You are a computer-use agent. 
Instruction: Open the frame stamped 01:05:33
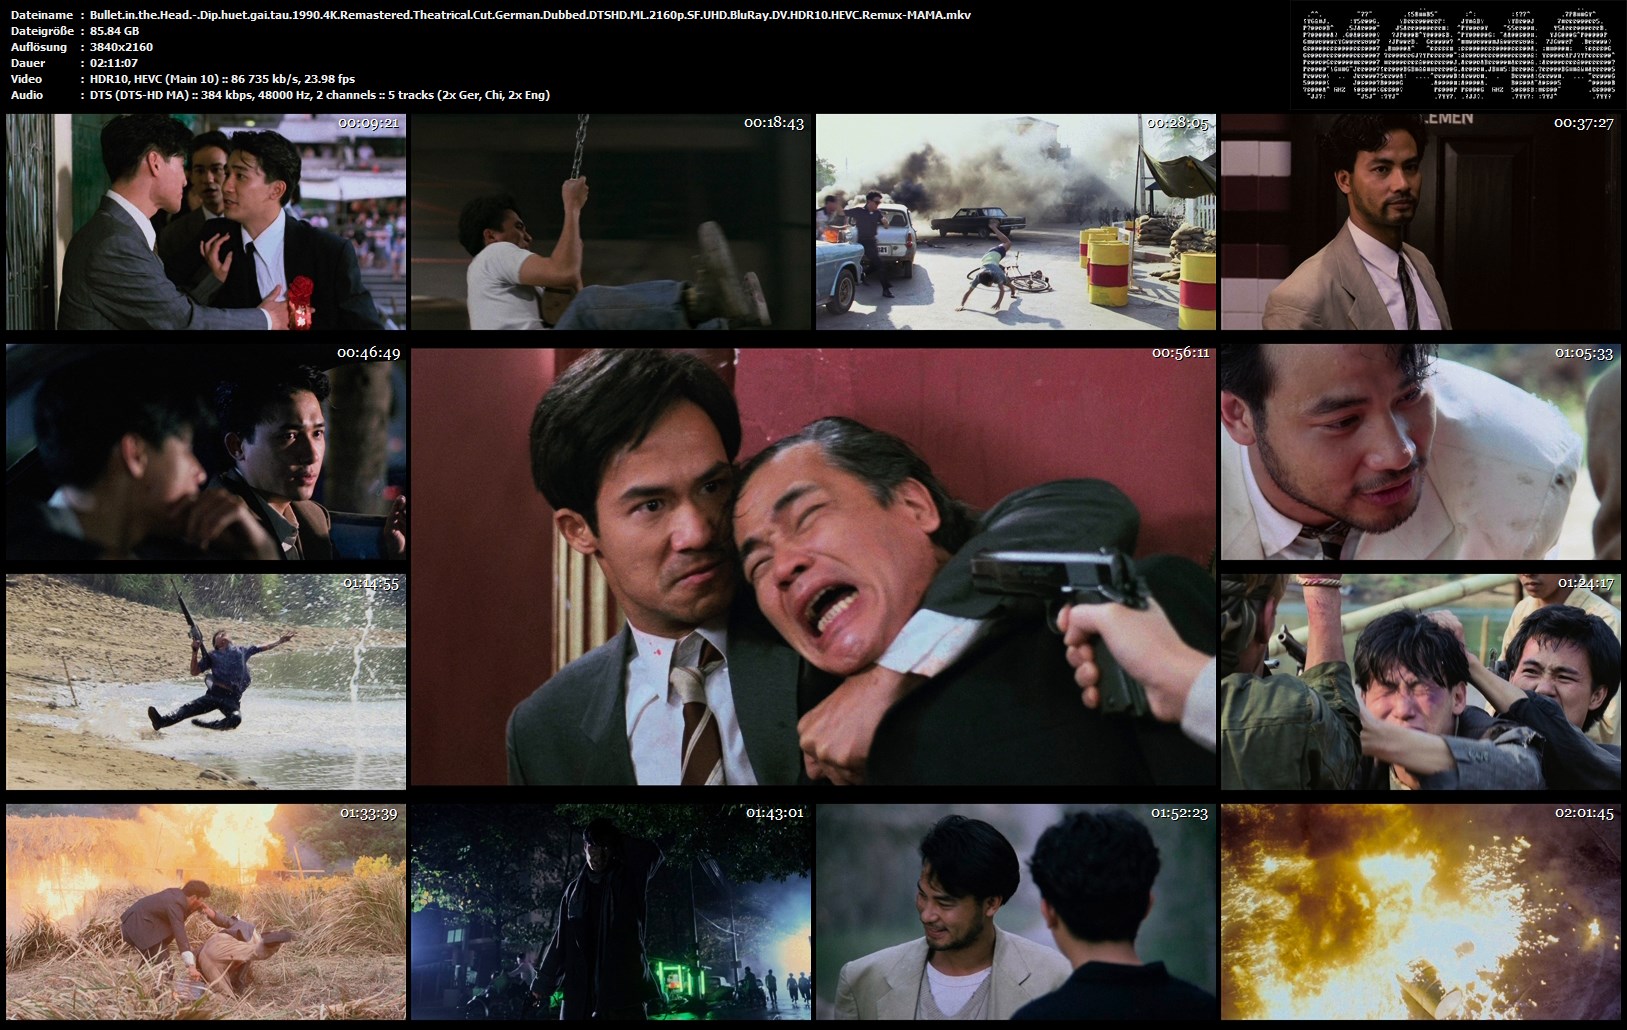[x=1421, y=452]
